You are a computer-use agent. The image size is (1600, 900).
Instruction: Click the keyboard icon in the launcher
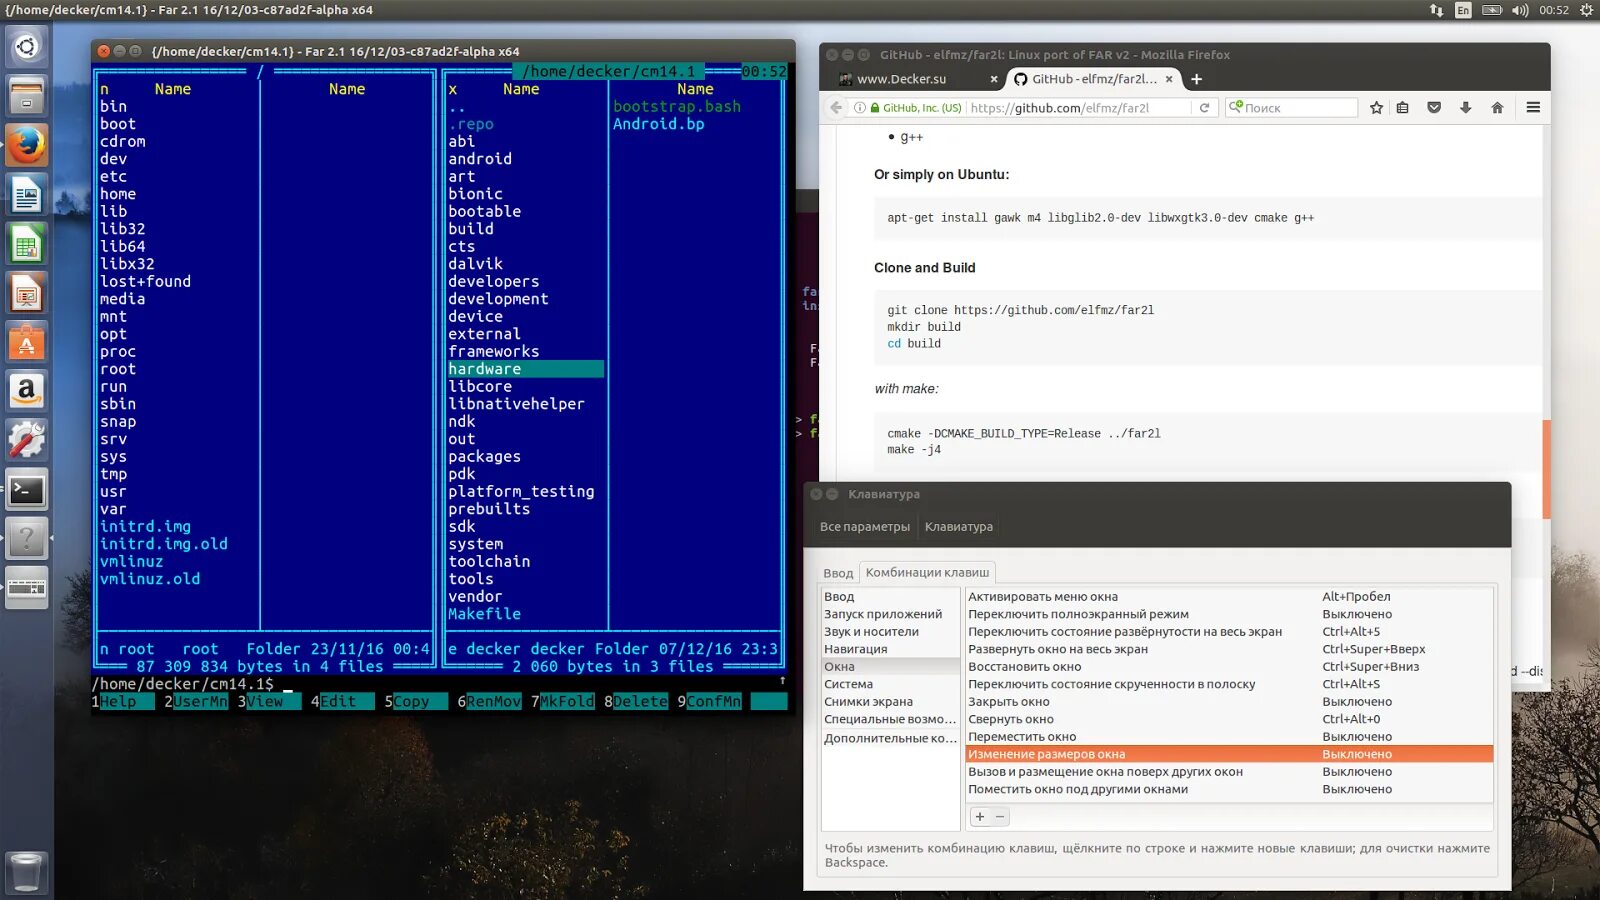pos(27,587)
